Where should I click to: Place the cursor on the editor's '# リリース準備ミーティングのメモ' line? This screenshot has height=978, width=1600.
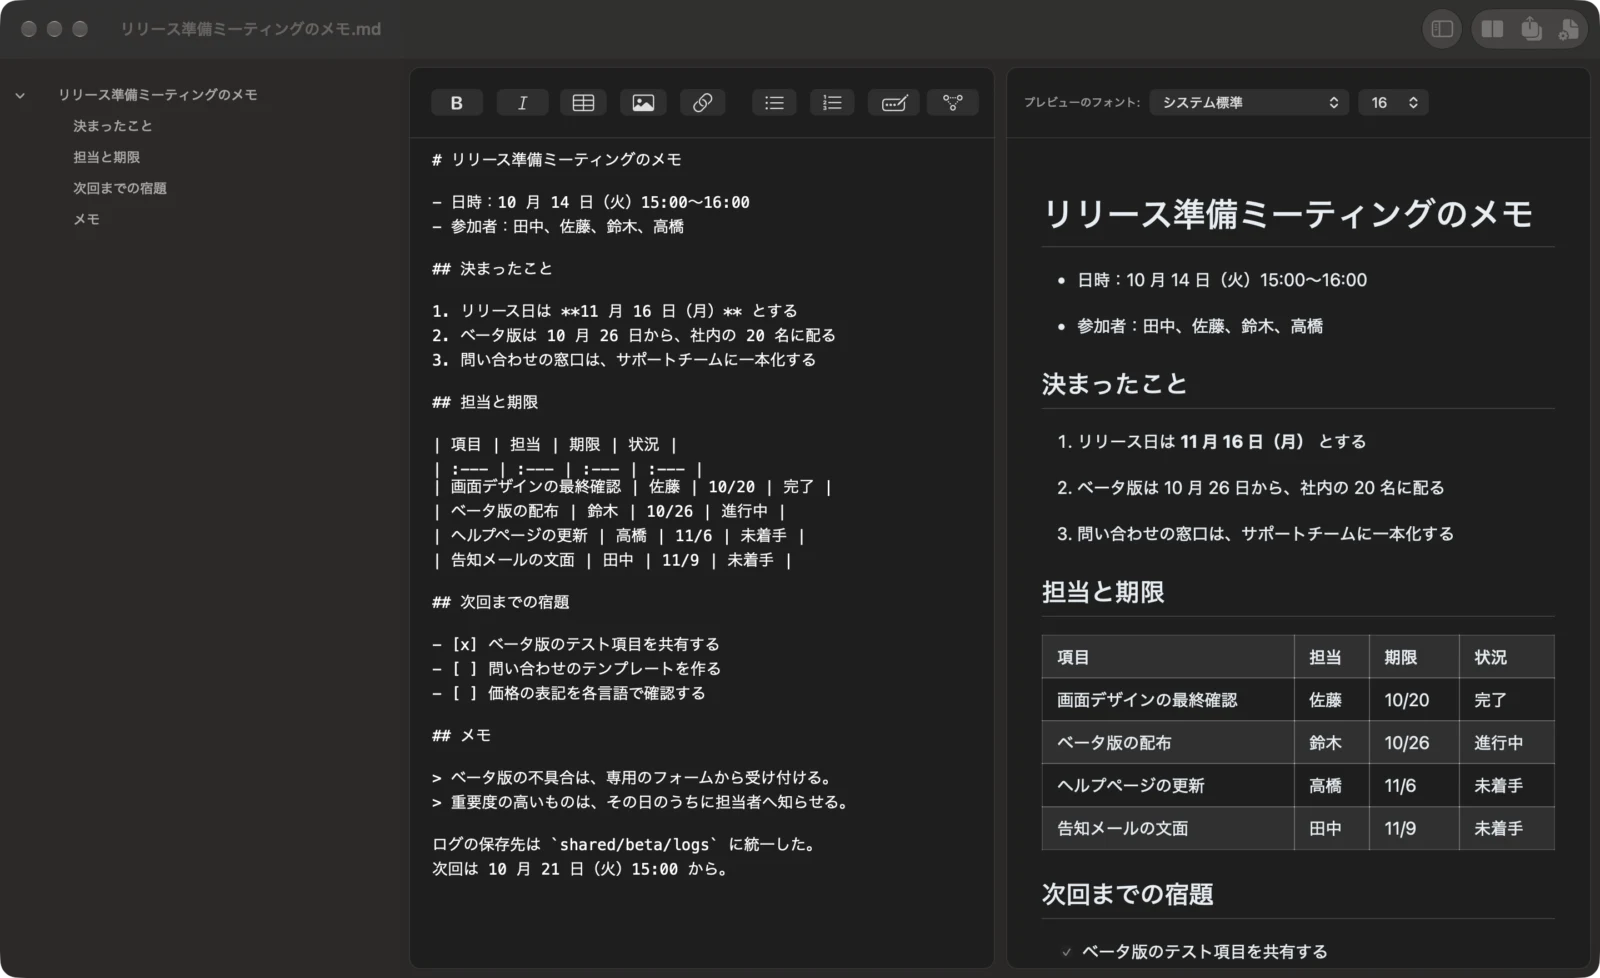click(557, 159)
